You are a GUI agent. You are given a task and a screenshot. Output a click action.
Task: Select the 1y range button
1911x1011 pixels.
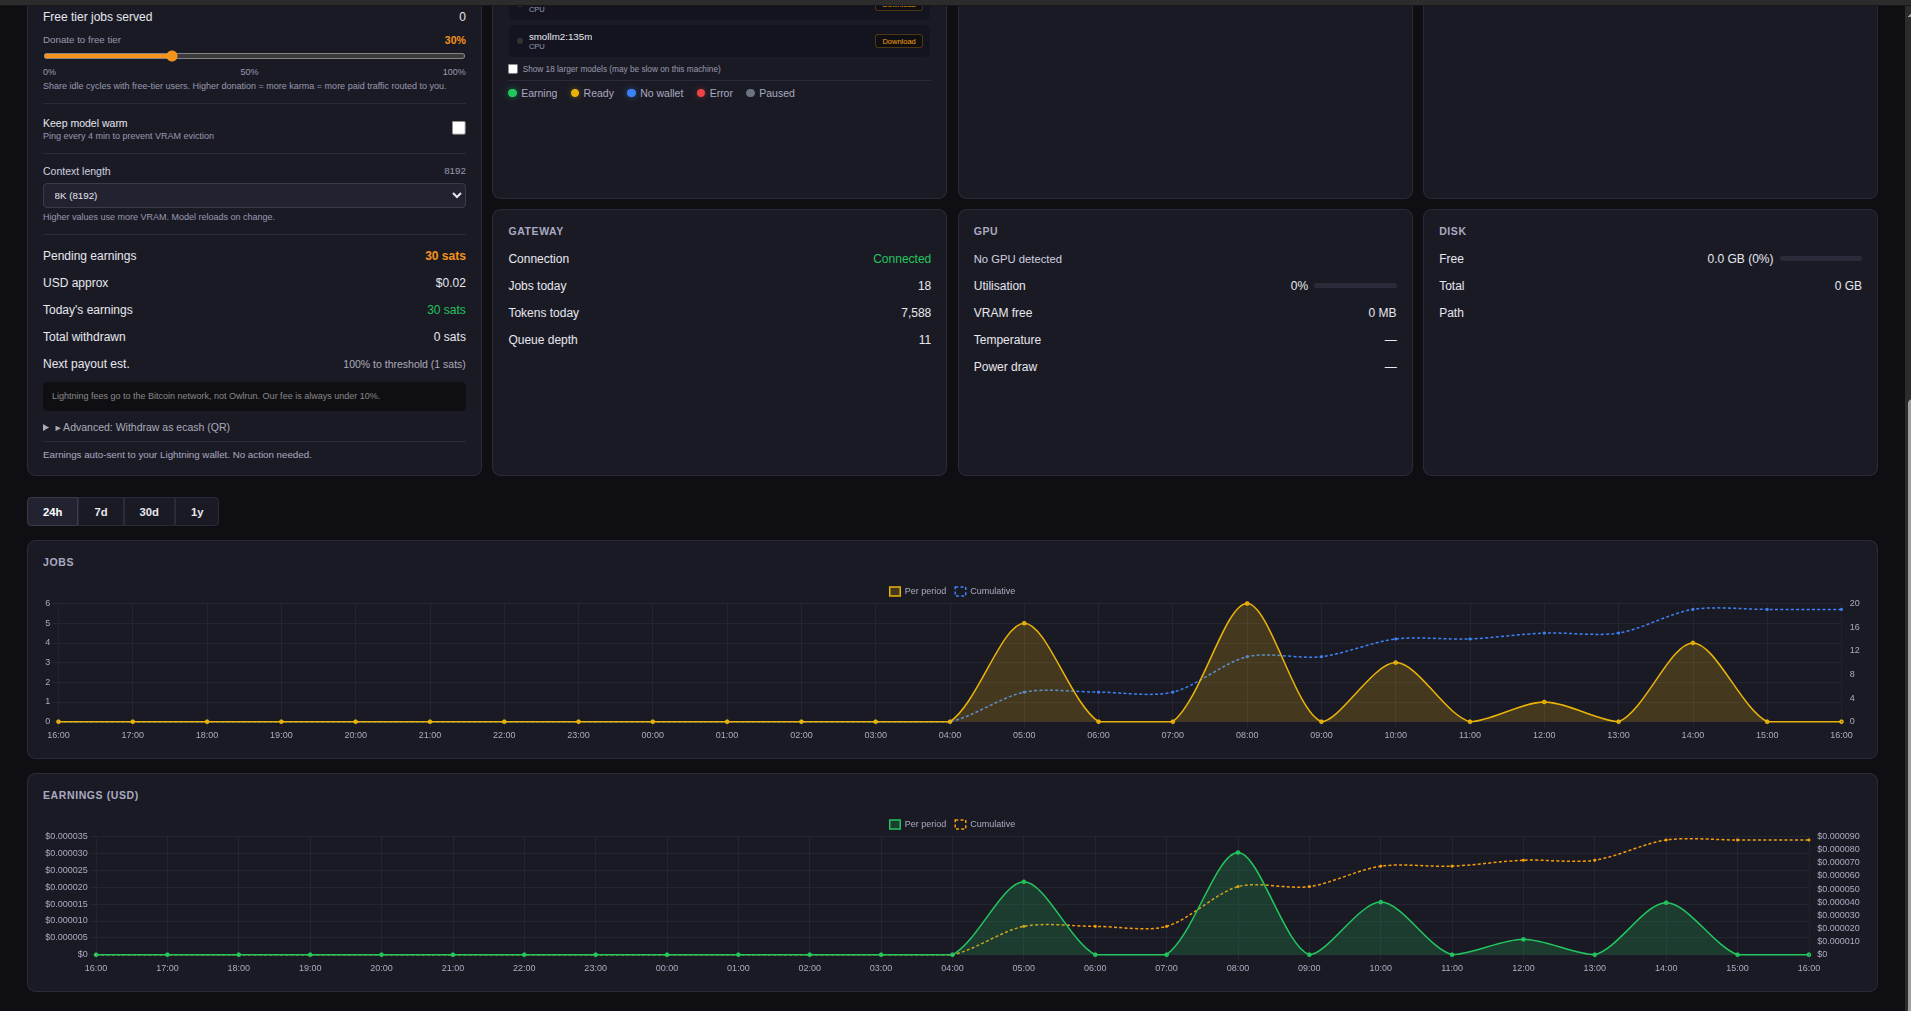(196, 511)
